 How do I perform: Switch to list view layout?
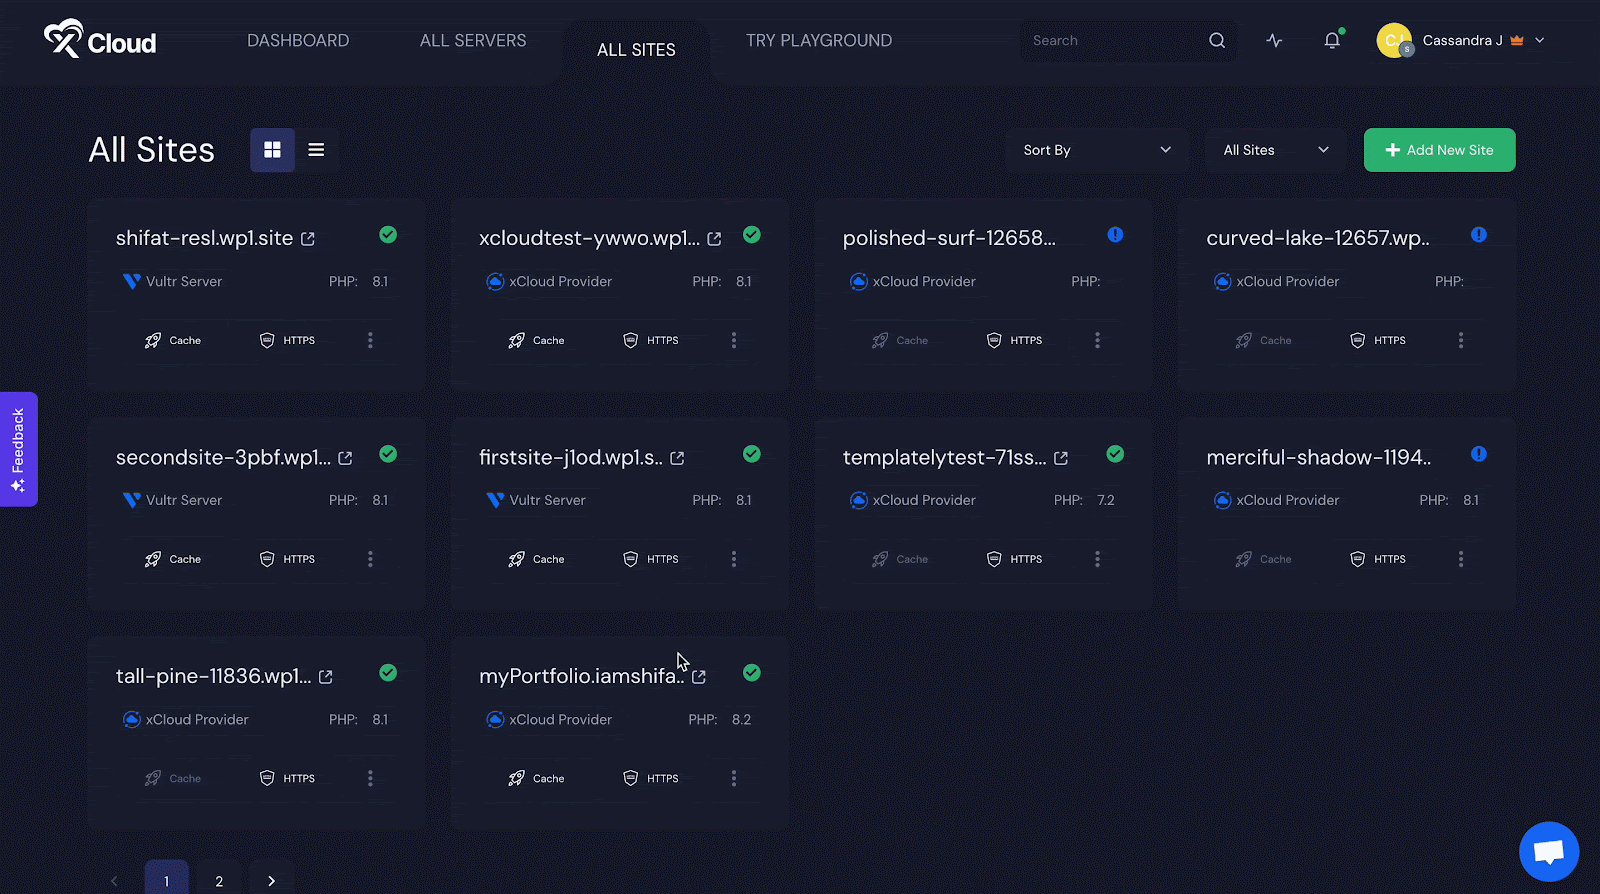(x=316, y=150)
